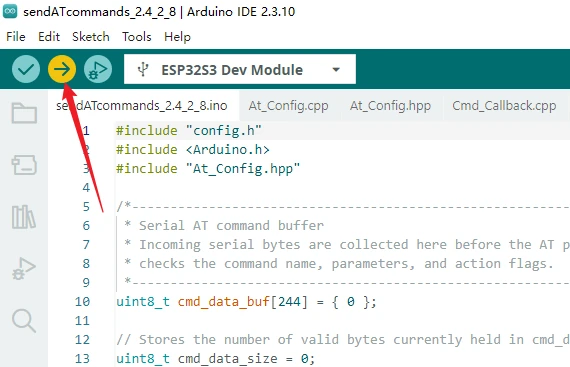The width and height of the screenshot is (570, 367).
Task: Expand the ESP32S3 Dev Module board dropdown
Action: [240, 69]
